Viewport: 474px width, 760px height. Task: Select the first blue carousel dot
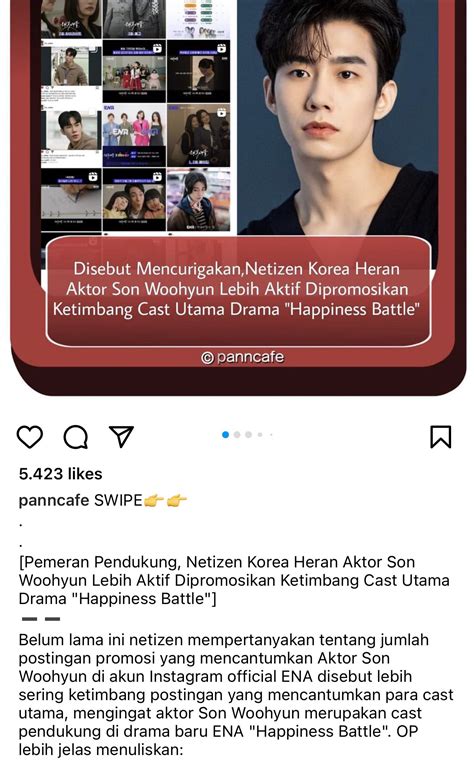[x=225, y=435]
